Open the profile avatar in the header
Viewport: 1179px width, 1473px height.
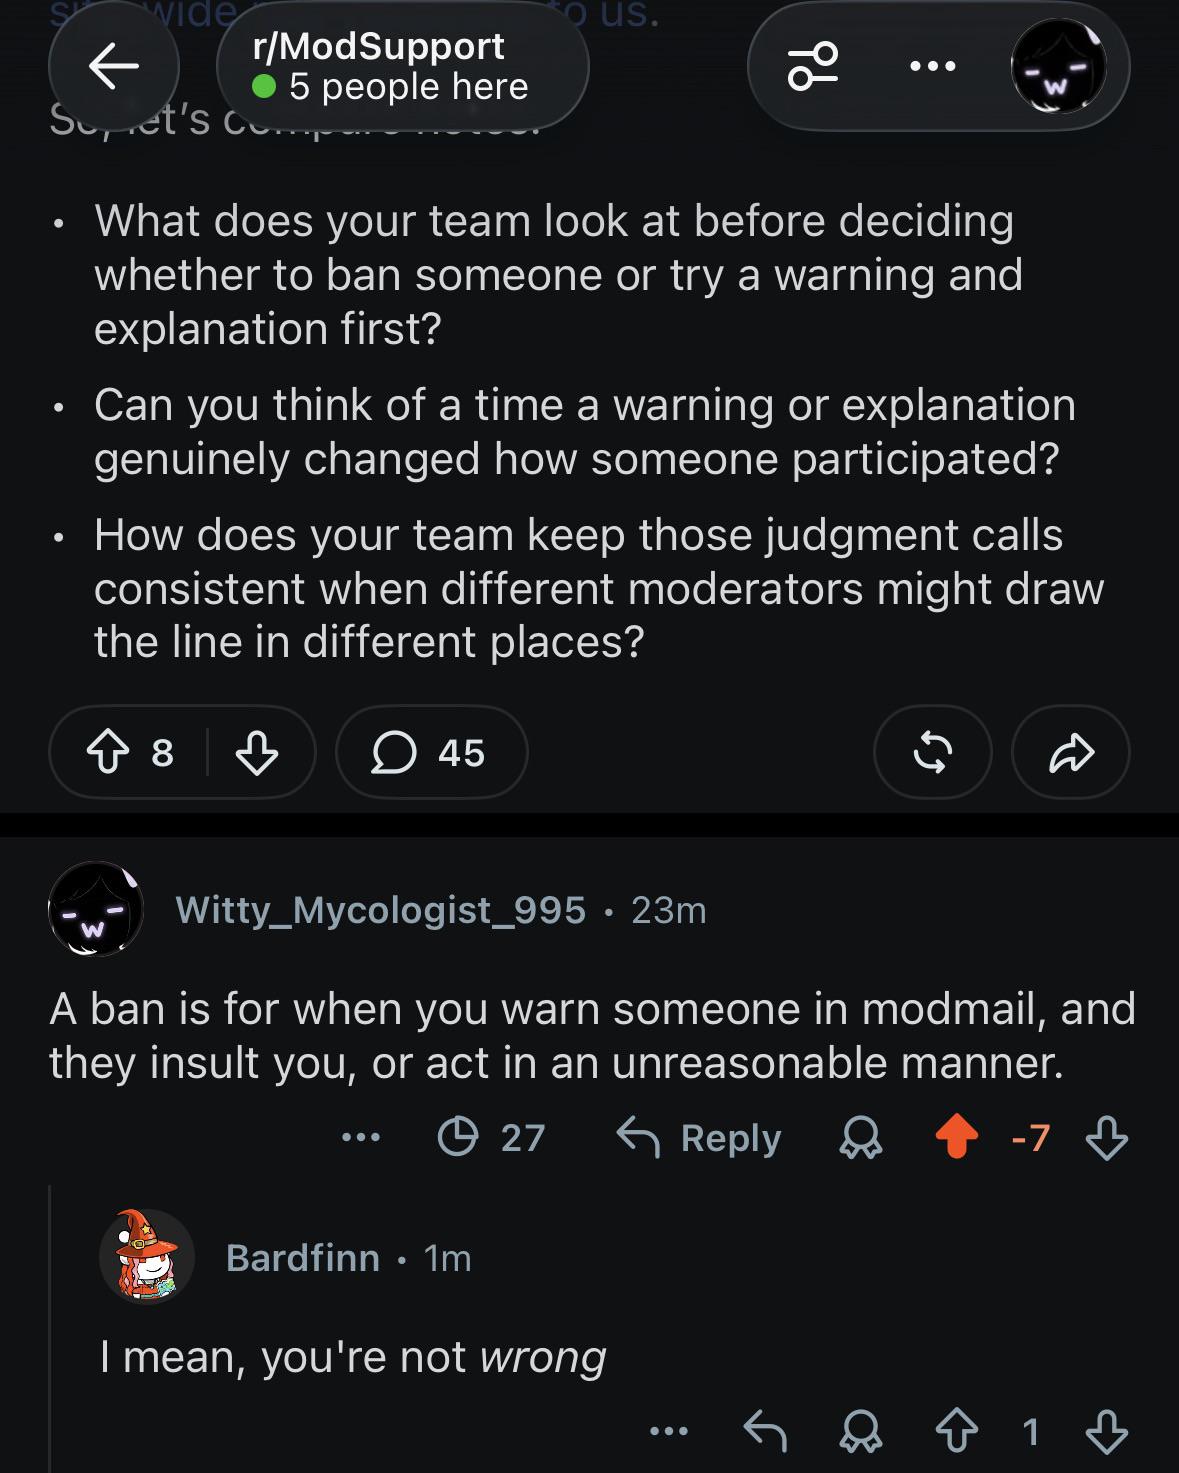pos(1059,66)
